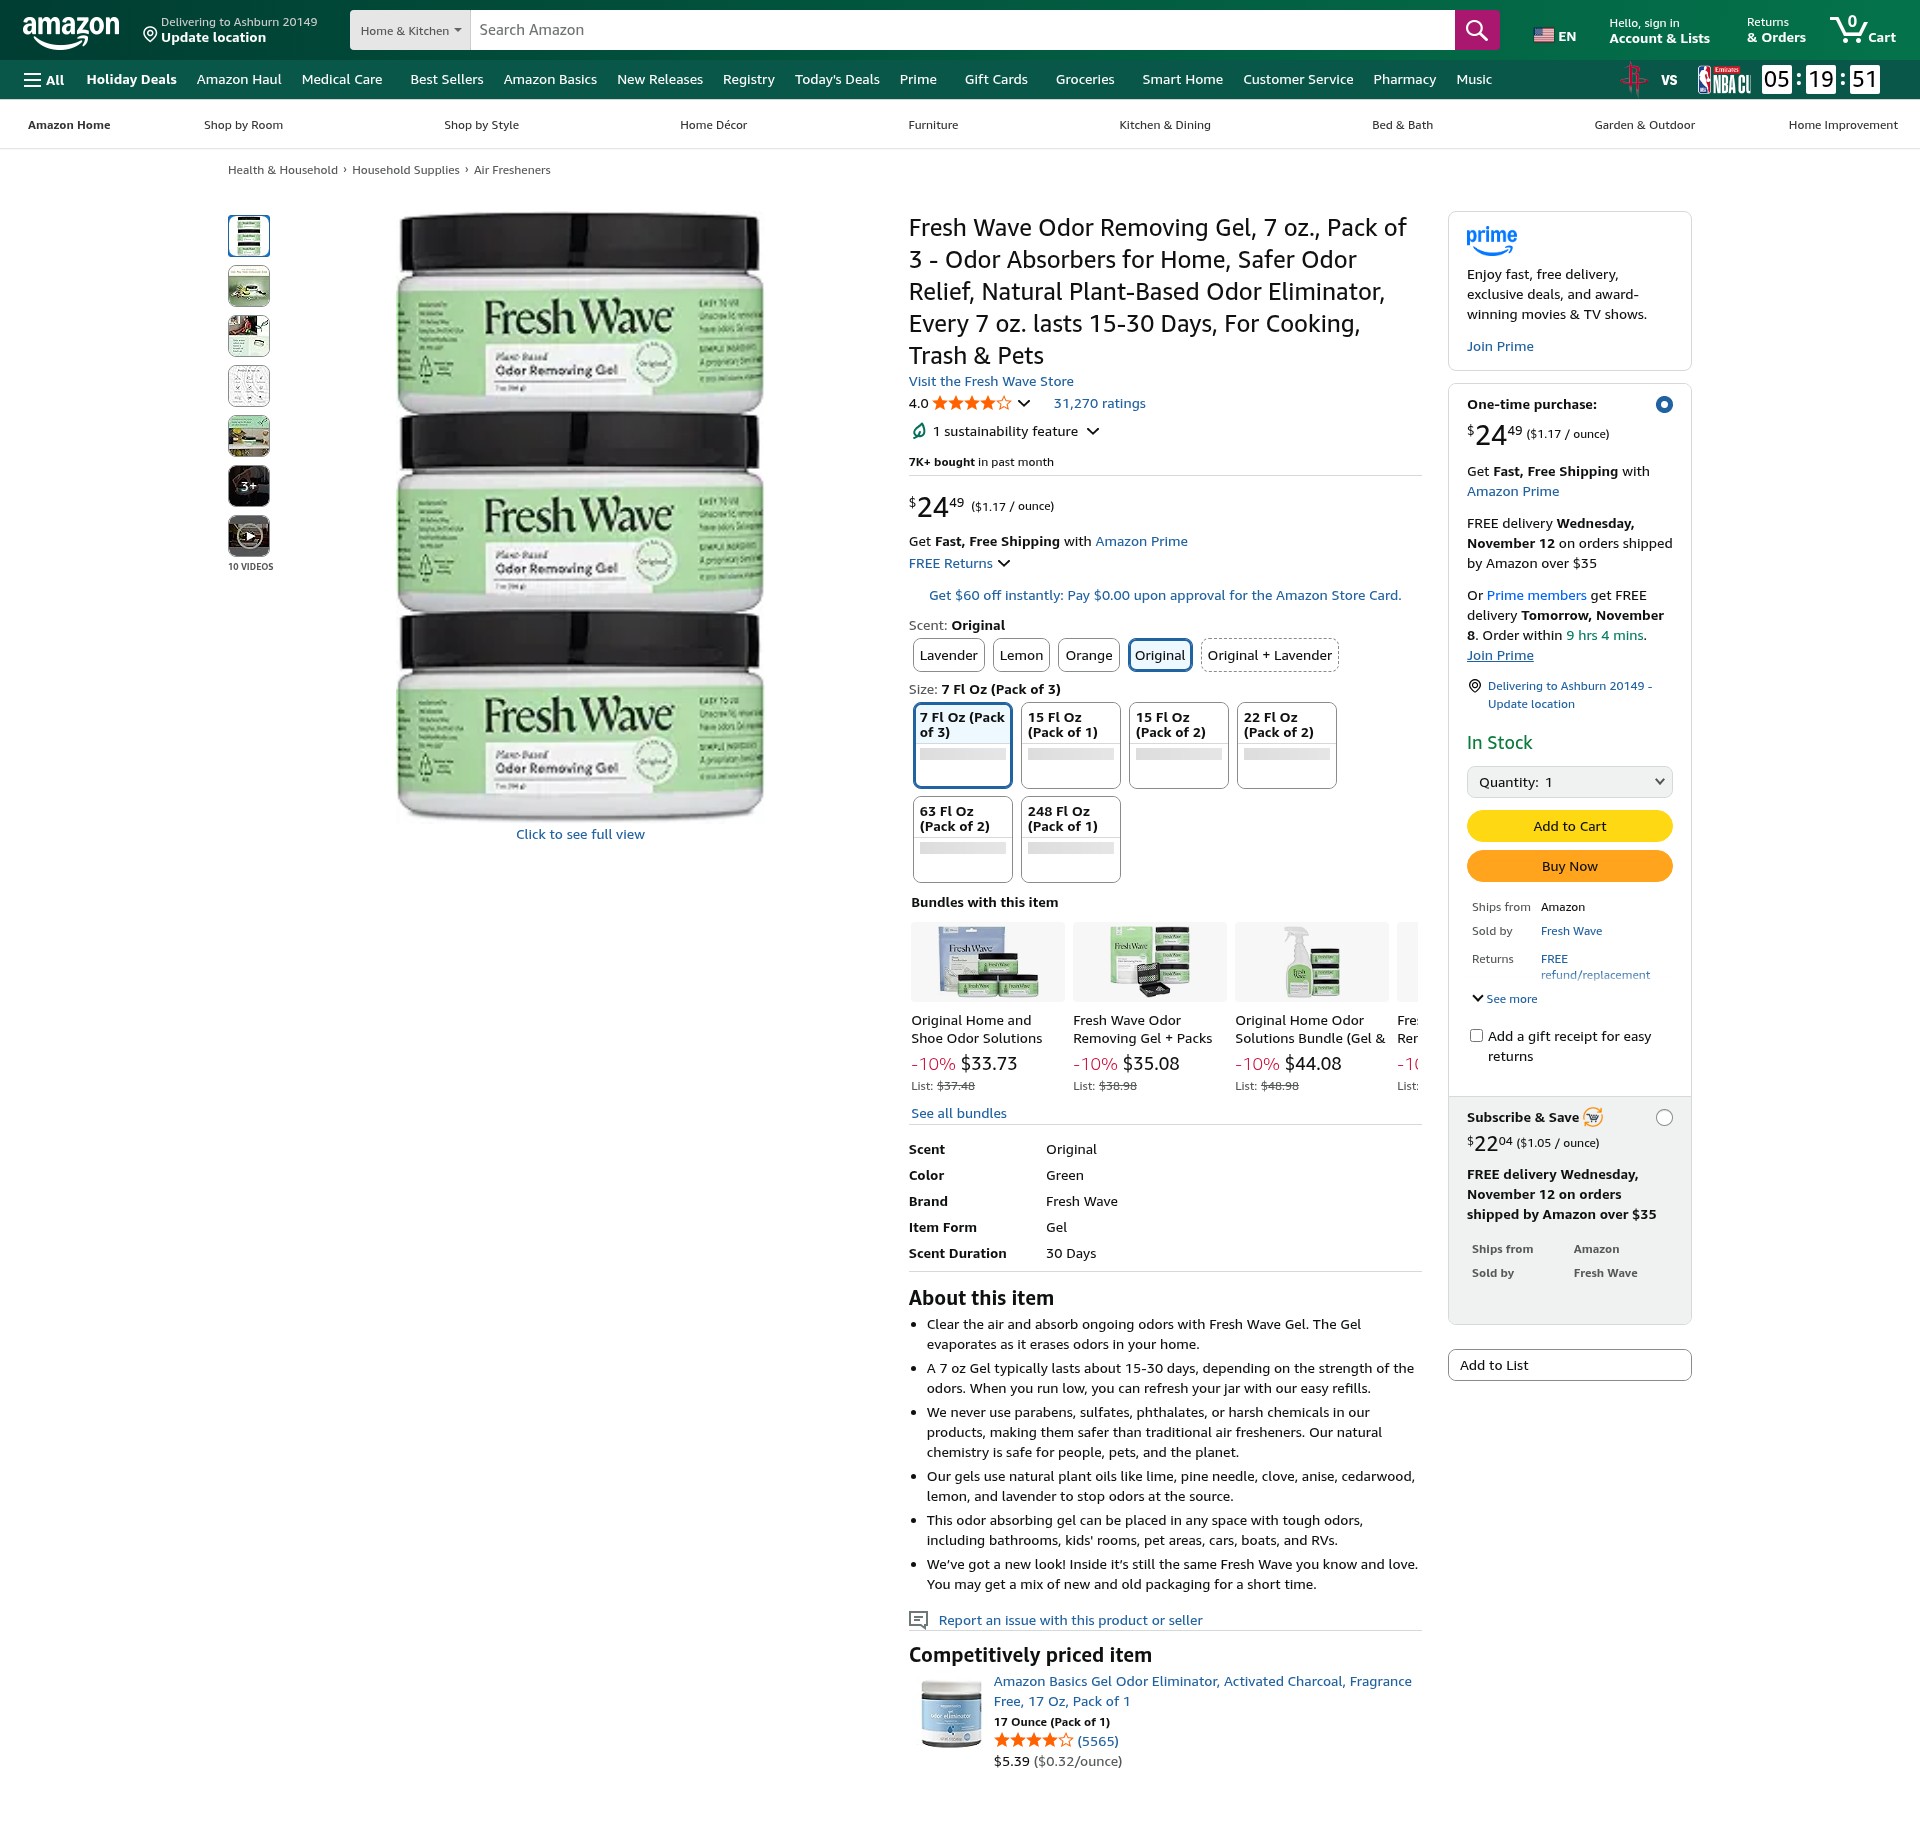Click the main product image
1920x1841 pixels.
[x=580, y=516]
